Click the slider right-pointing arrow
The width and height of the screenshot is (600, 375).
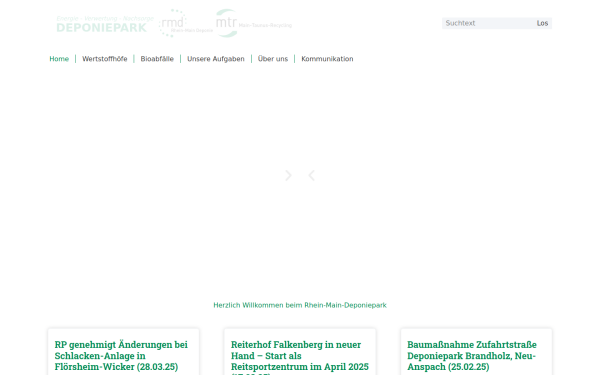(288, 176)
